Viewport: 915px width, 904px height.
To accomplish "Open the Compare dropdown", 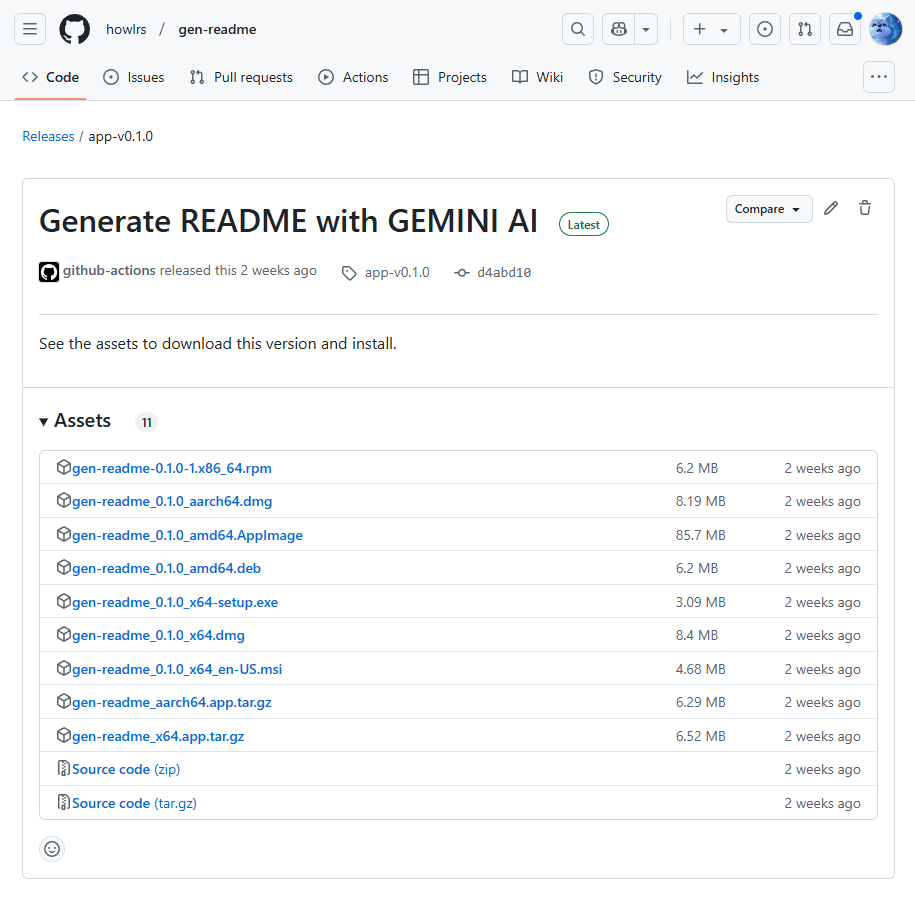I will [768, 208].
